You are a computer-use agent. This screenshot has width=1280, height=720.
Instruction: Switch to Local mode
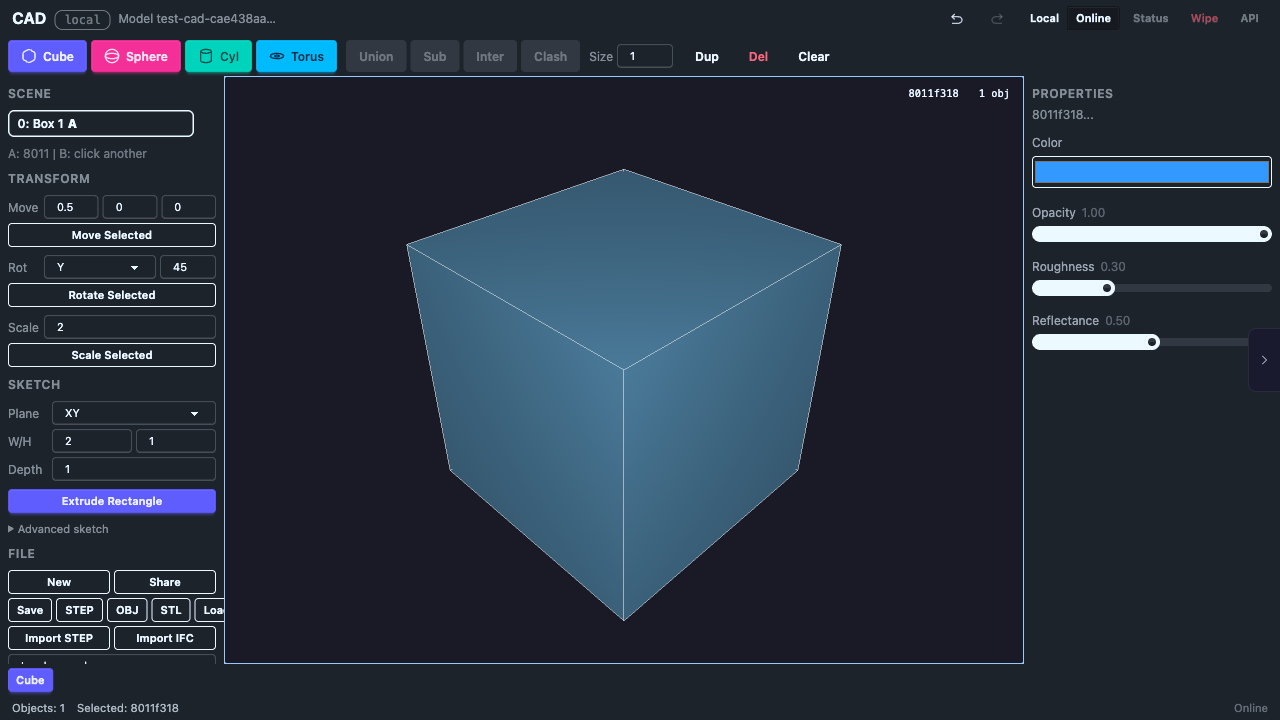point(1044,18)
